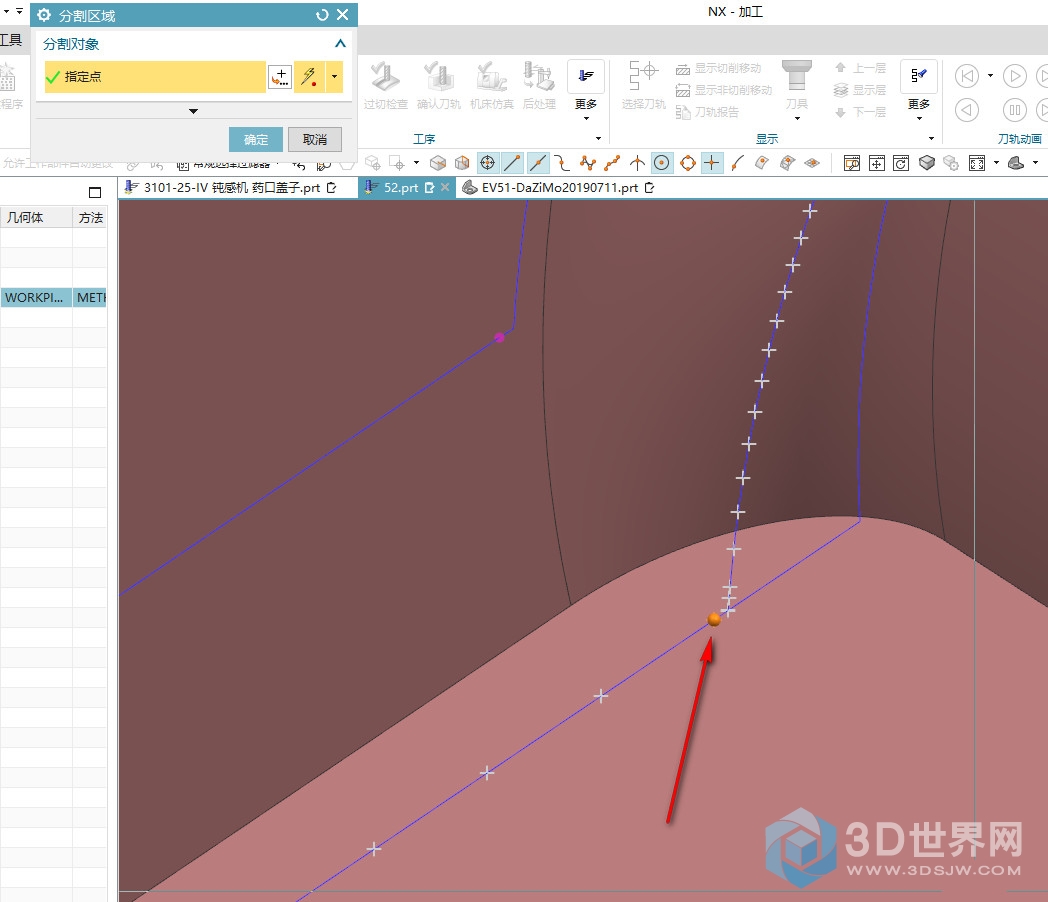Click the 取消 button
1048x902 pixels.
[315, 139]
